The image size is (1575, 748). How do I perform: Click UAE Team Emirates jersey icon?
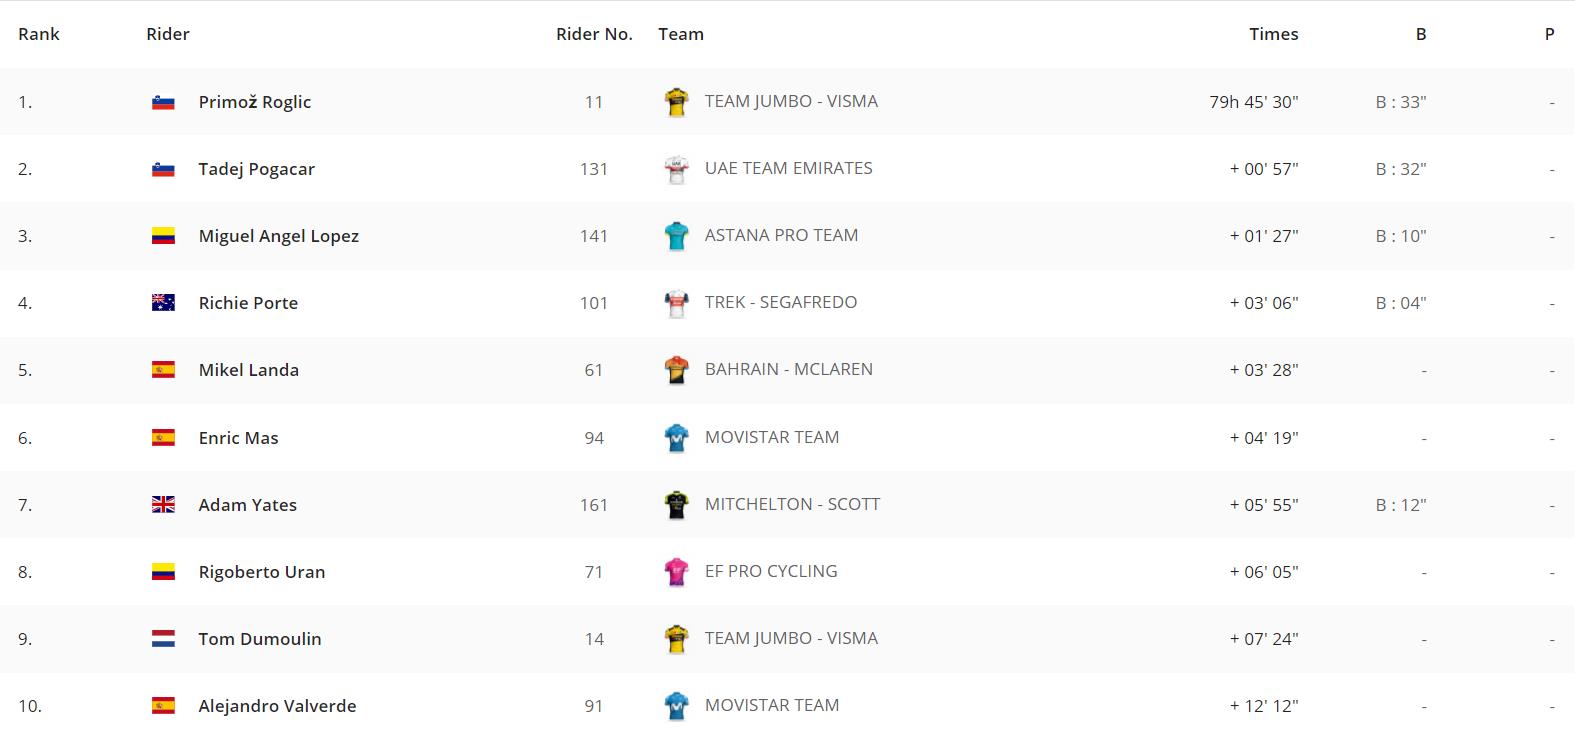(677, 169)
